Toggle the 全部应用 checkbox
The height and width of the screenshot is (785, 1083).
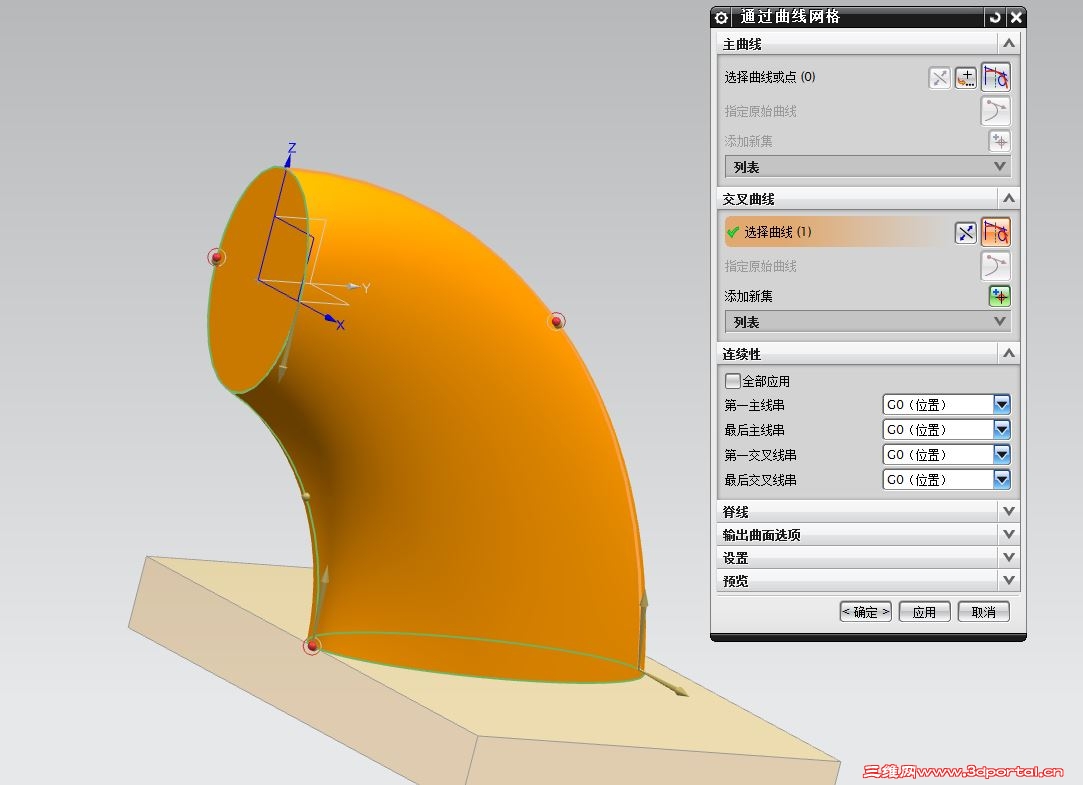pyautogui.click(x=732, y=381)
